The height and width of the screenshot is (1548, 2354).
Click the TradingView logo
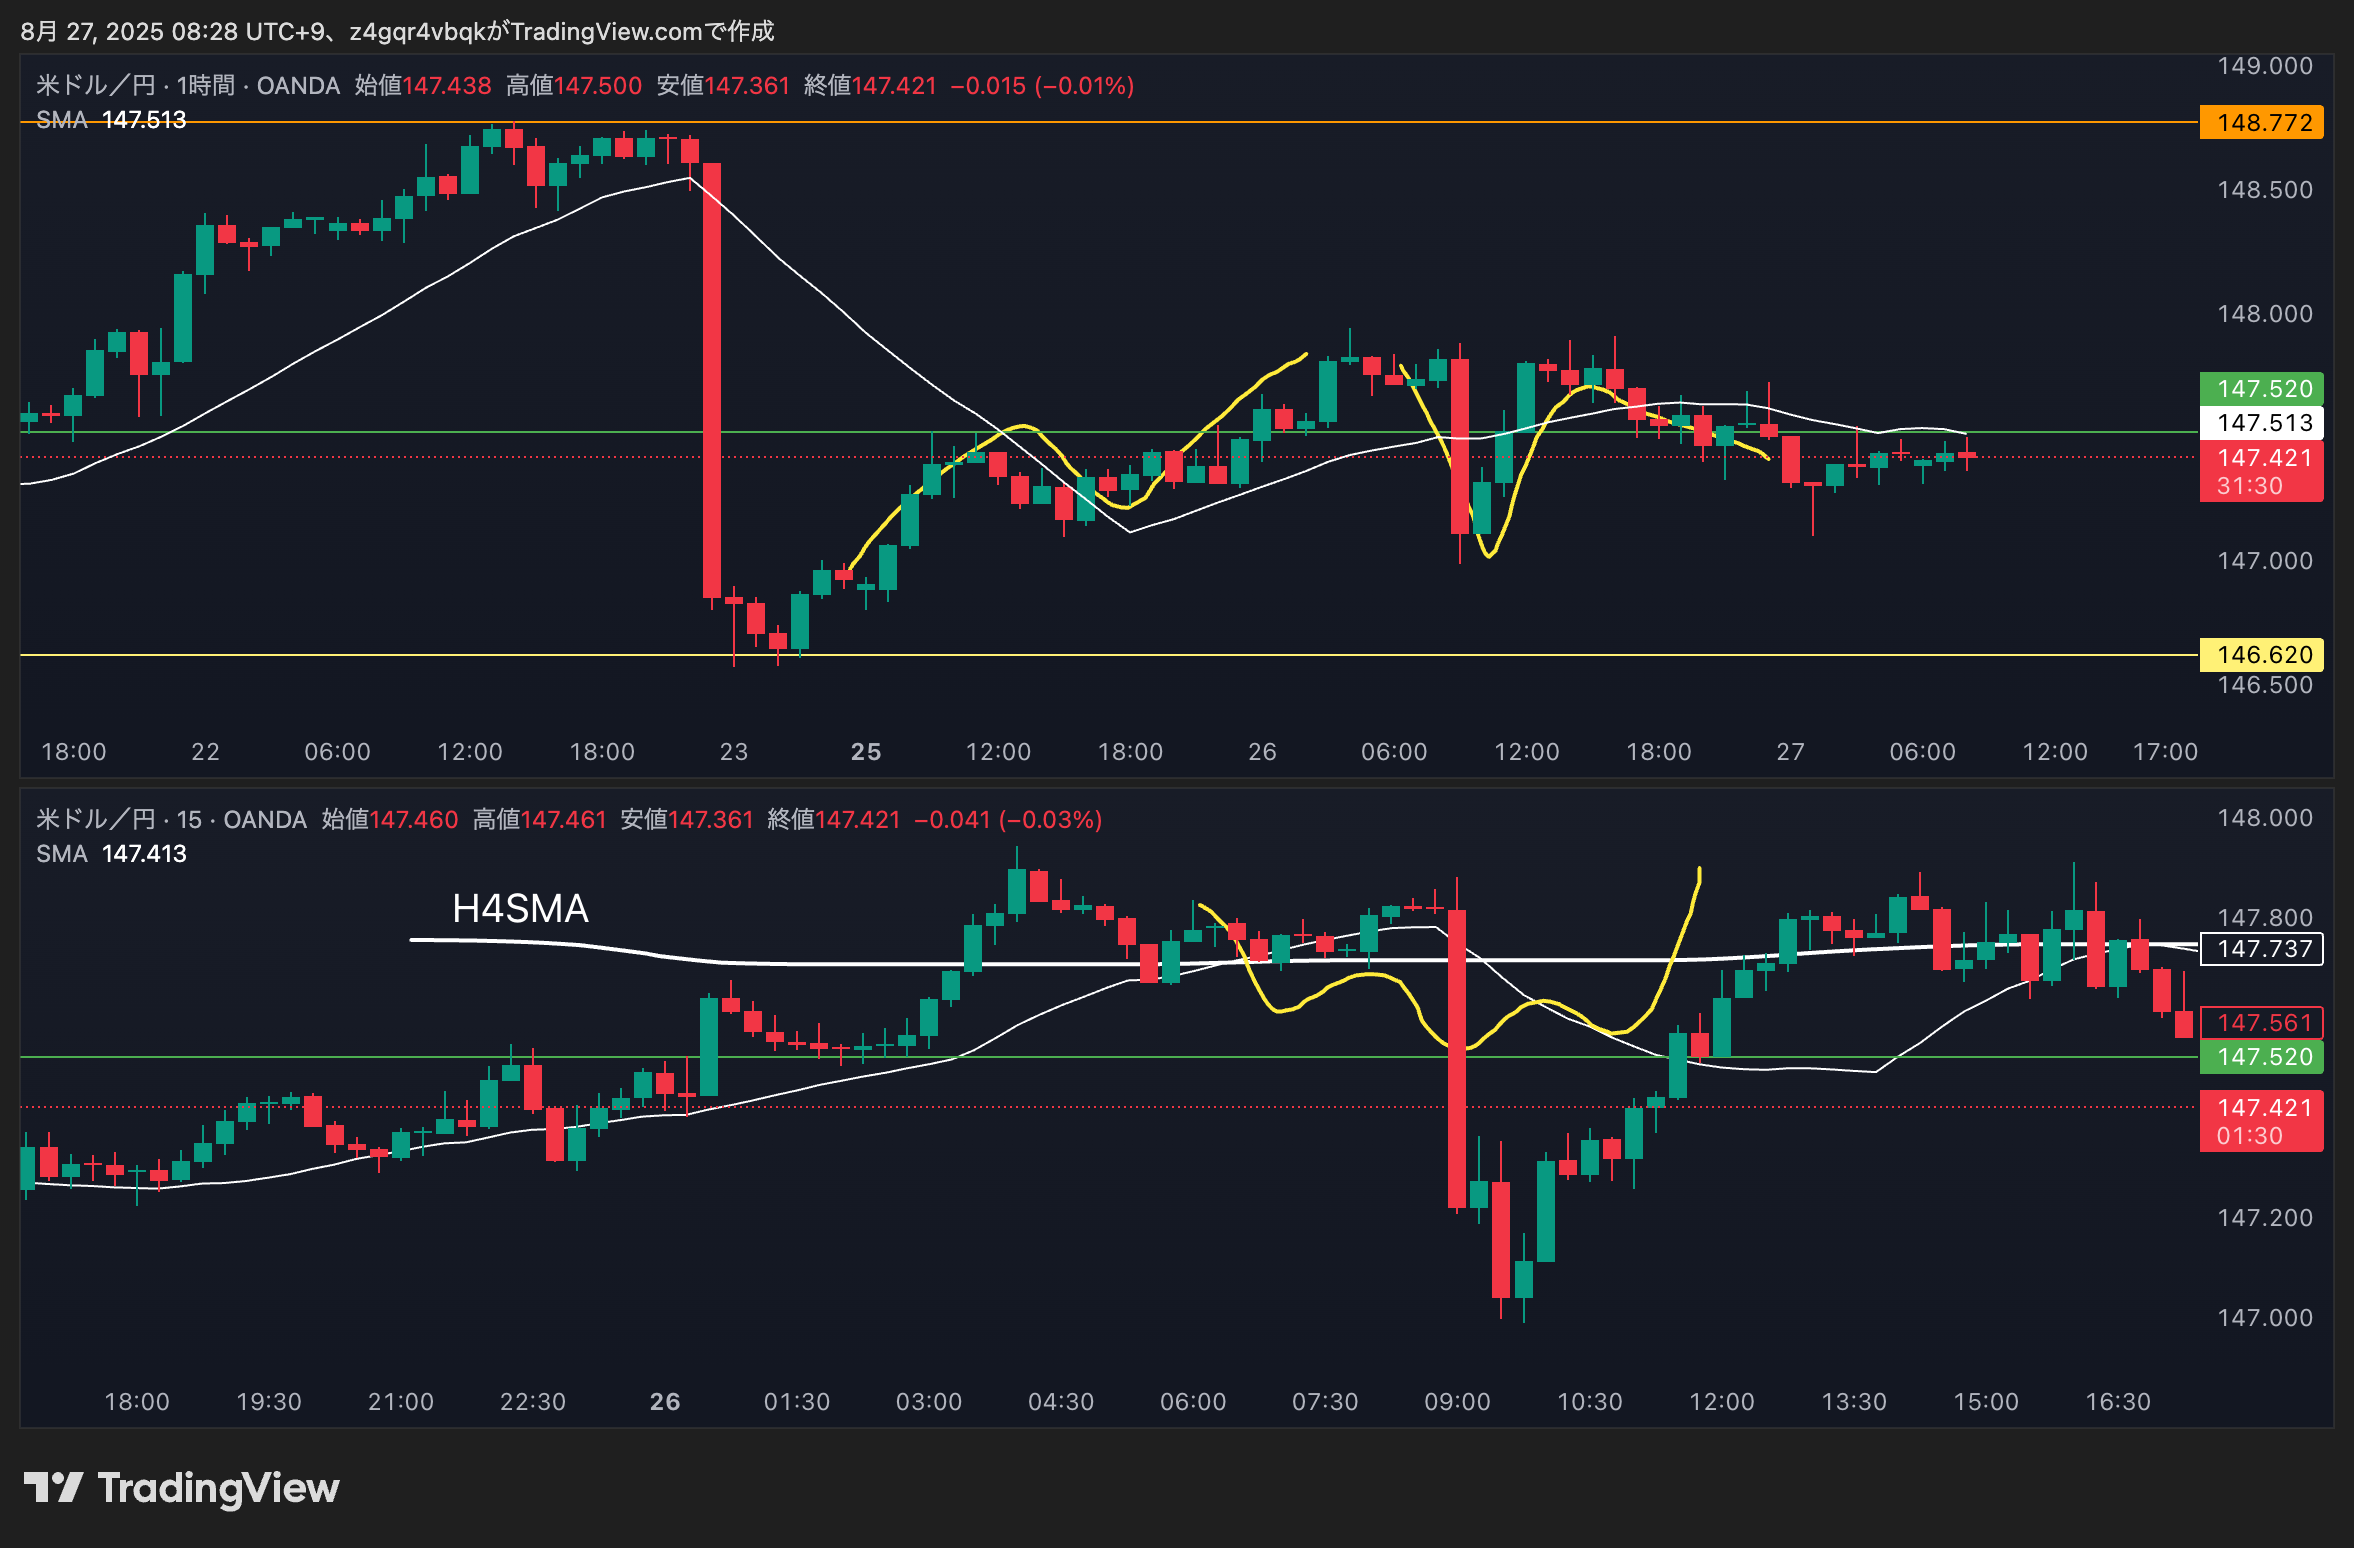coord(181,1488)
